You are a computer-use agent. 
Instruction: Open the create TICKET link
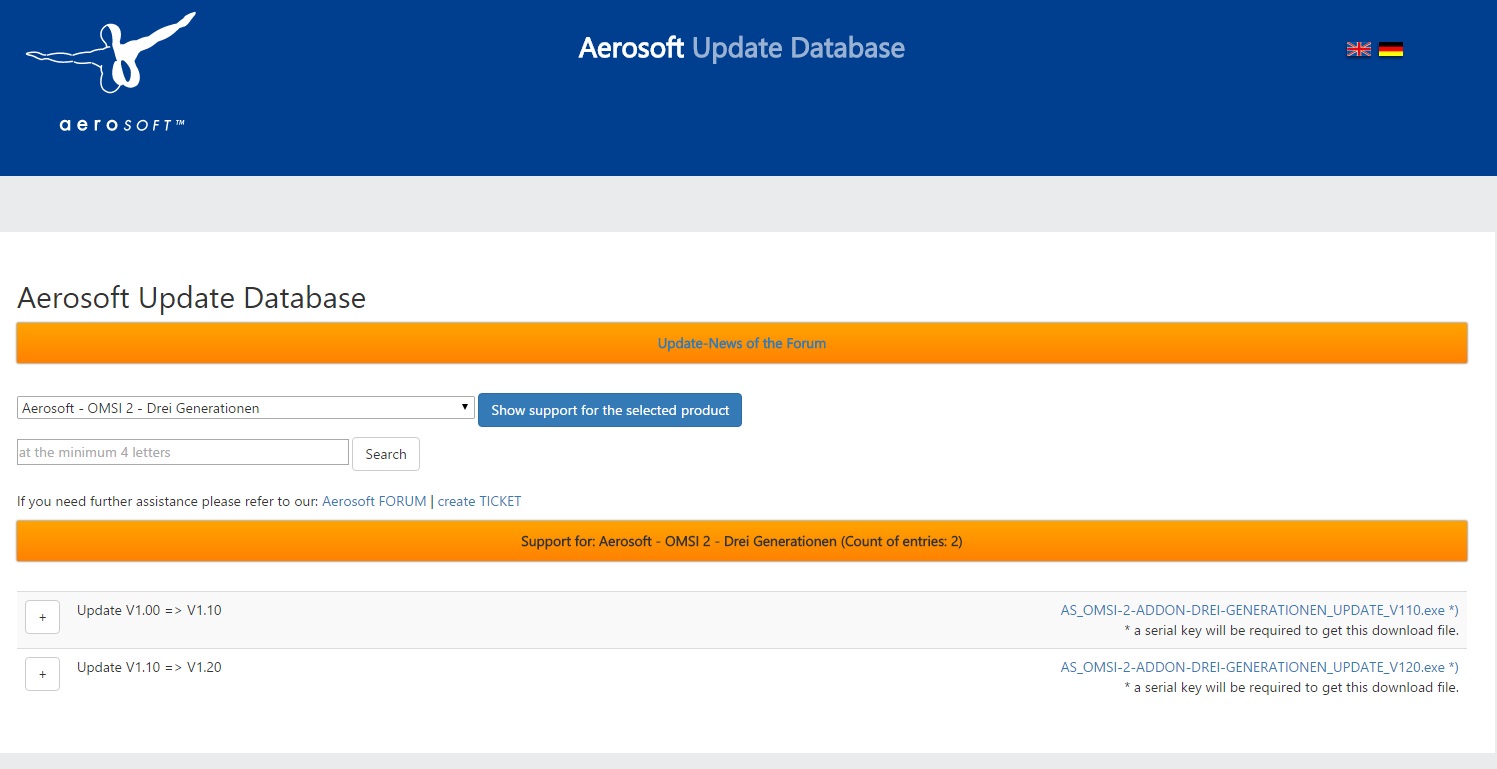point(479,501)
